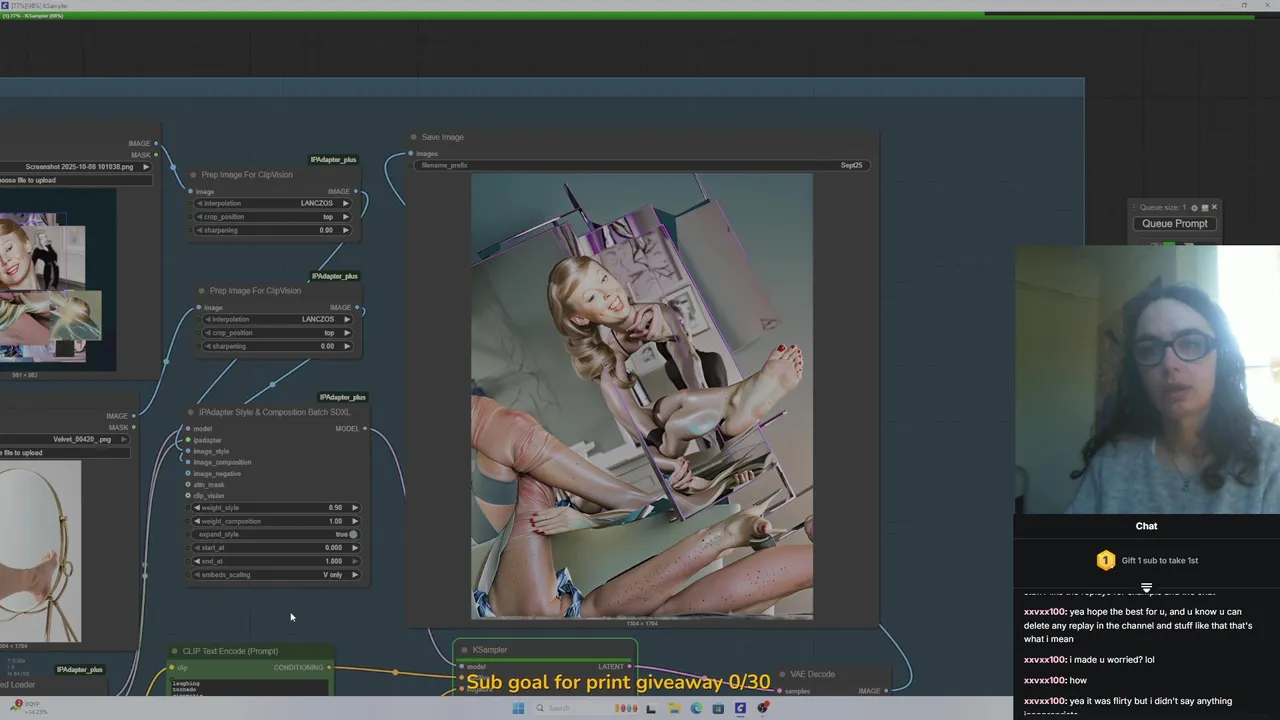
Task: Click the CONDITIONING output socket
Action: tap(330, 668)
